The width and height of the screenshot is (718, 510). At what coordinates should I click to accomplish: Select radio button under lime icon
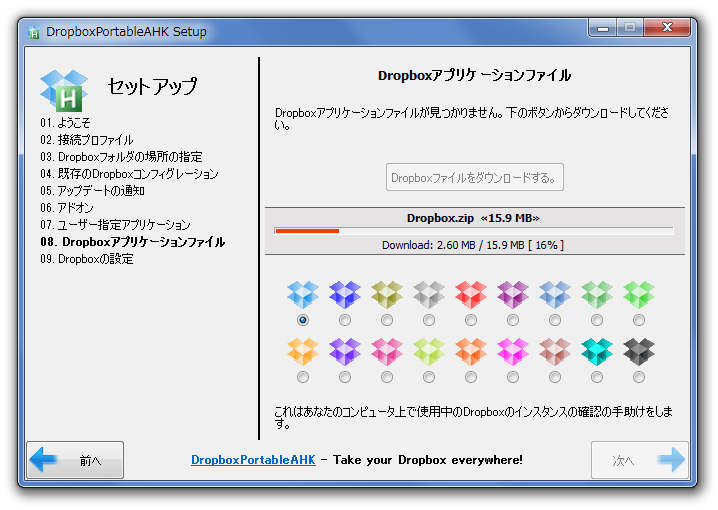point(429,377)
